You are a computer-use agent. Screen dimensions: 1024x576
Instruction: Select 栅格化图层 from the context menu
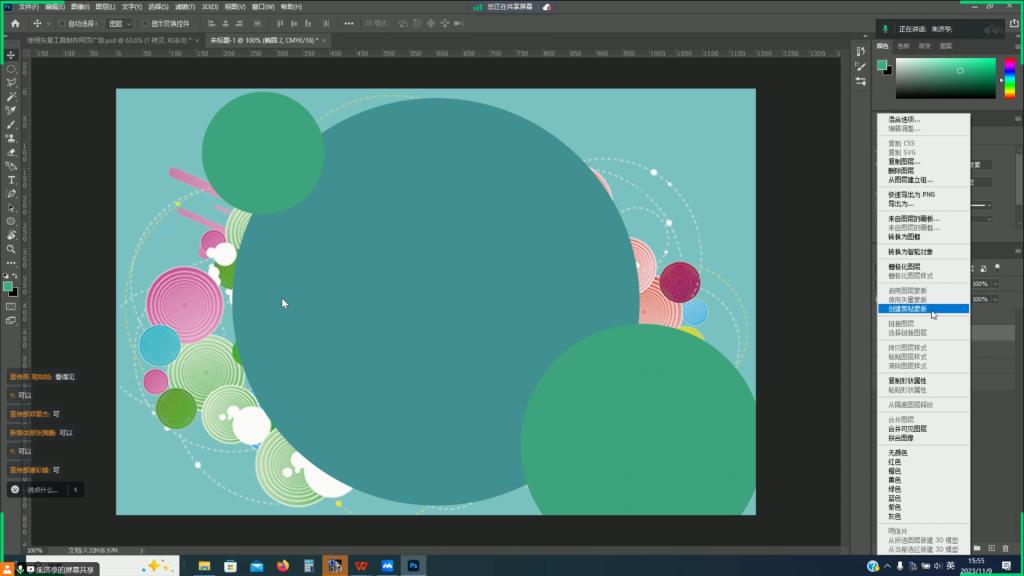pyautogui.click(x=904, y=267)
